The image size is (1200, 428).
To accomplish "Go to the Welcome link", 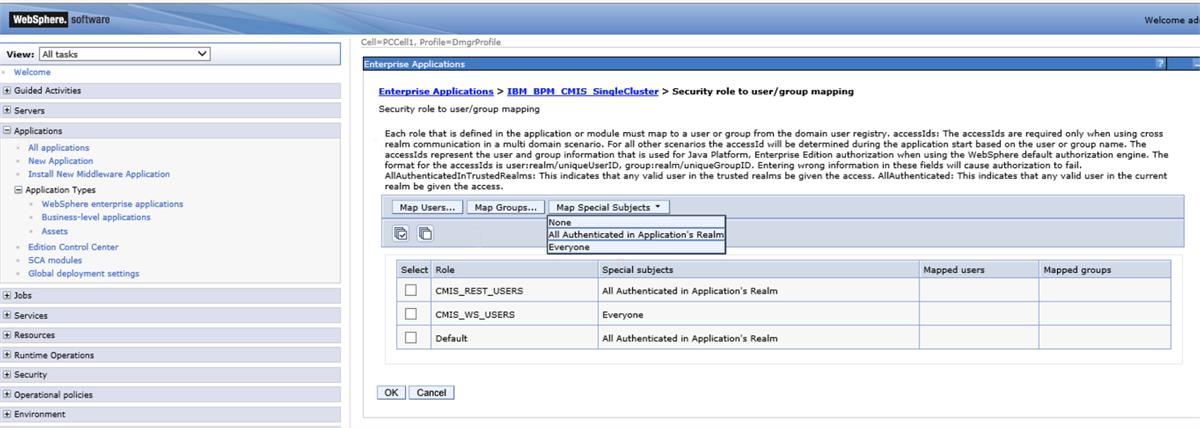I will [x=32, y=72].
